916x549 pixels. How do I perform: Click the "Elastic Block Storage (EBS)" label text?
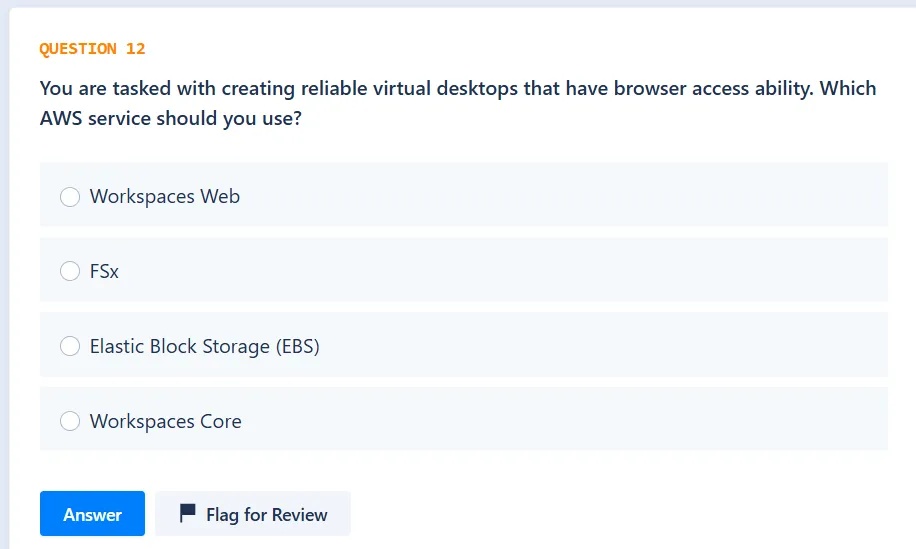204,346
